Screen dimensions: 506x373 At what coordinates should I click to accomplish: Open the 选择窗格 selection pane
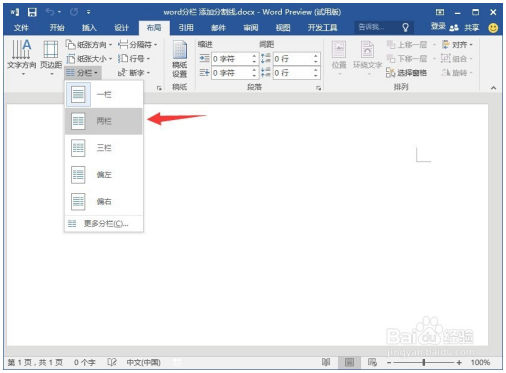point(407,73)
